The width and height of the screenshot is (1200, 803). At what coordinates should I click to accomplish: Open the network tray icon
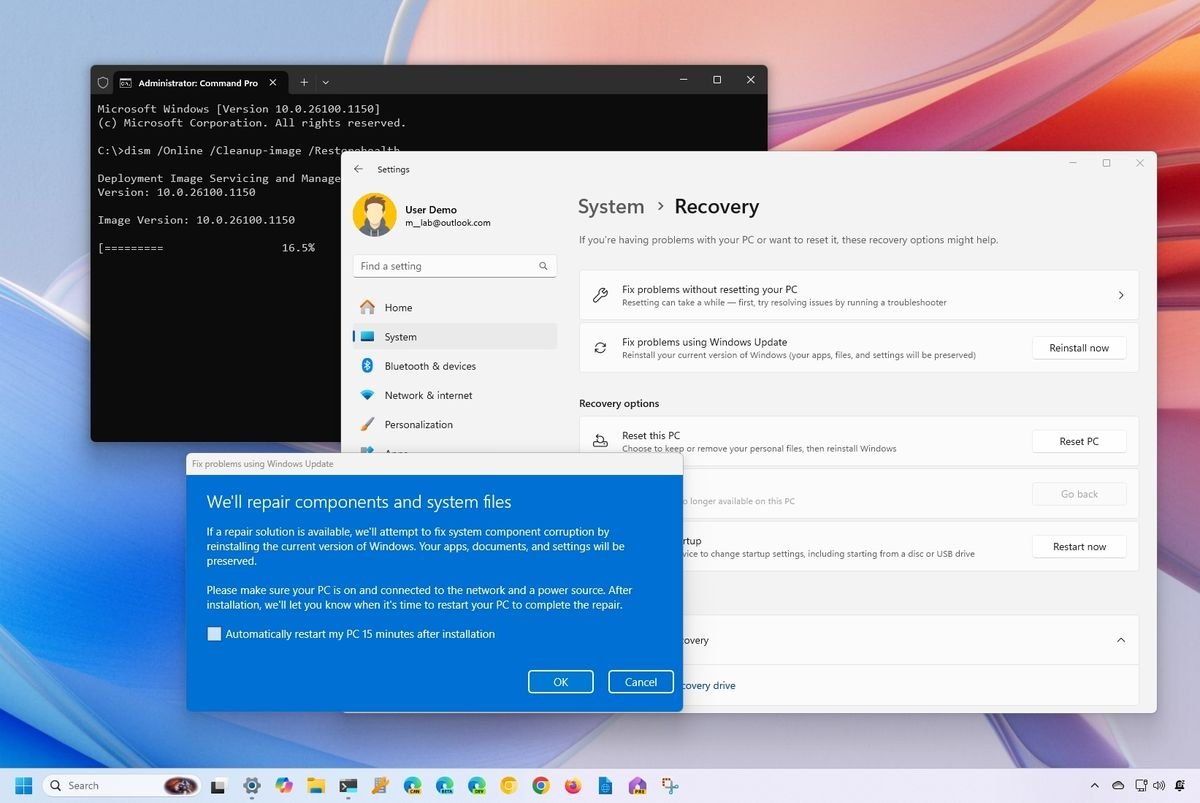tap(1142, 786)
